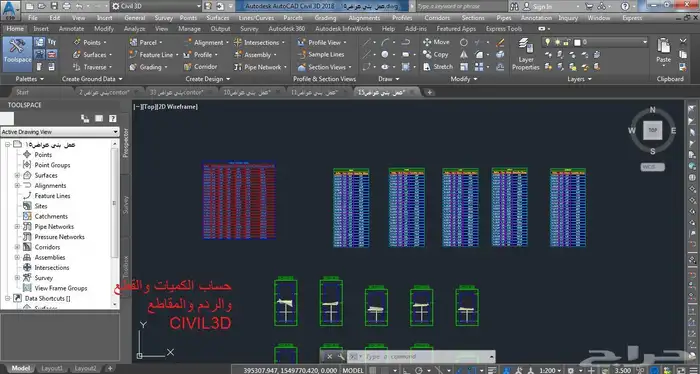Click the viewport control Top label
Viewport: 700px width, 374px height.
[149, 107]
